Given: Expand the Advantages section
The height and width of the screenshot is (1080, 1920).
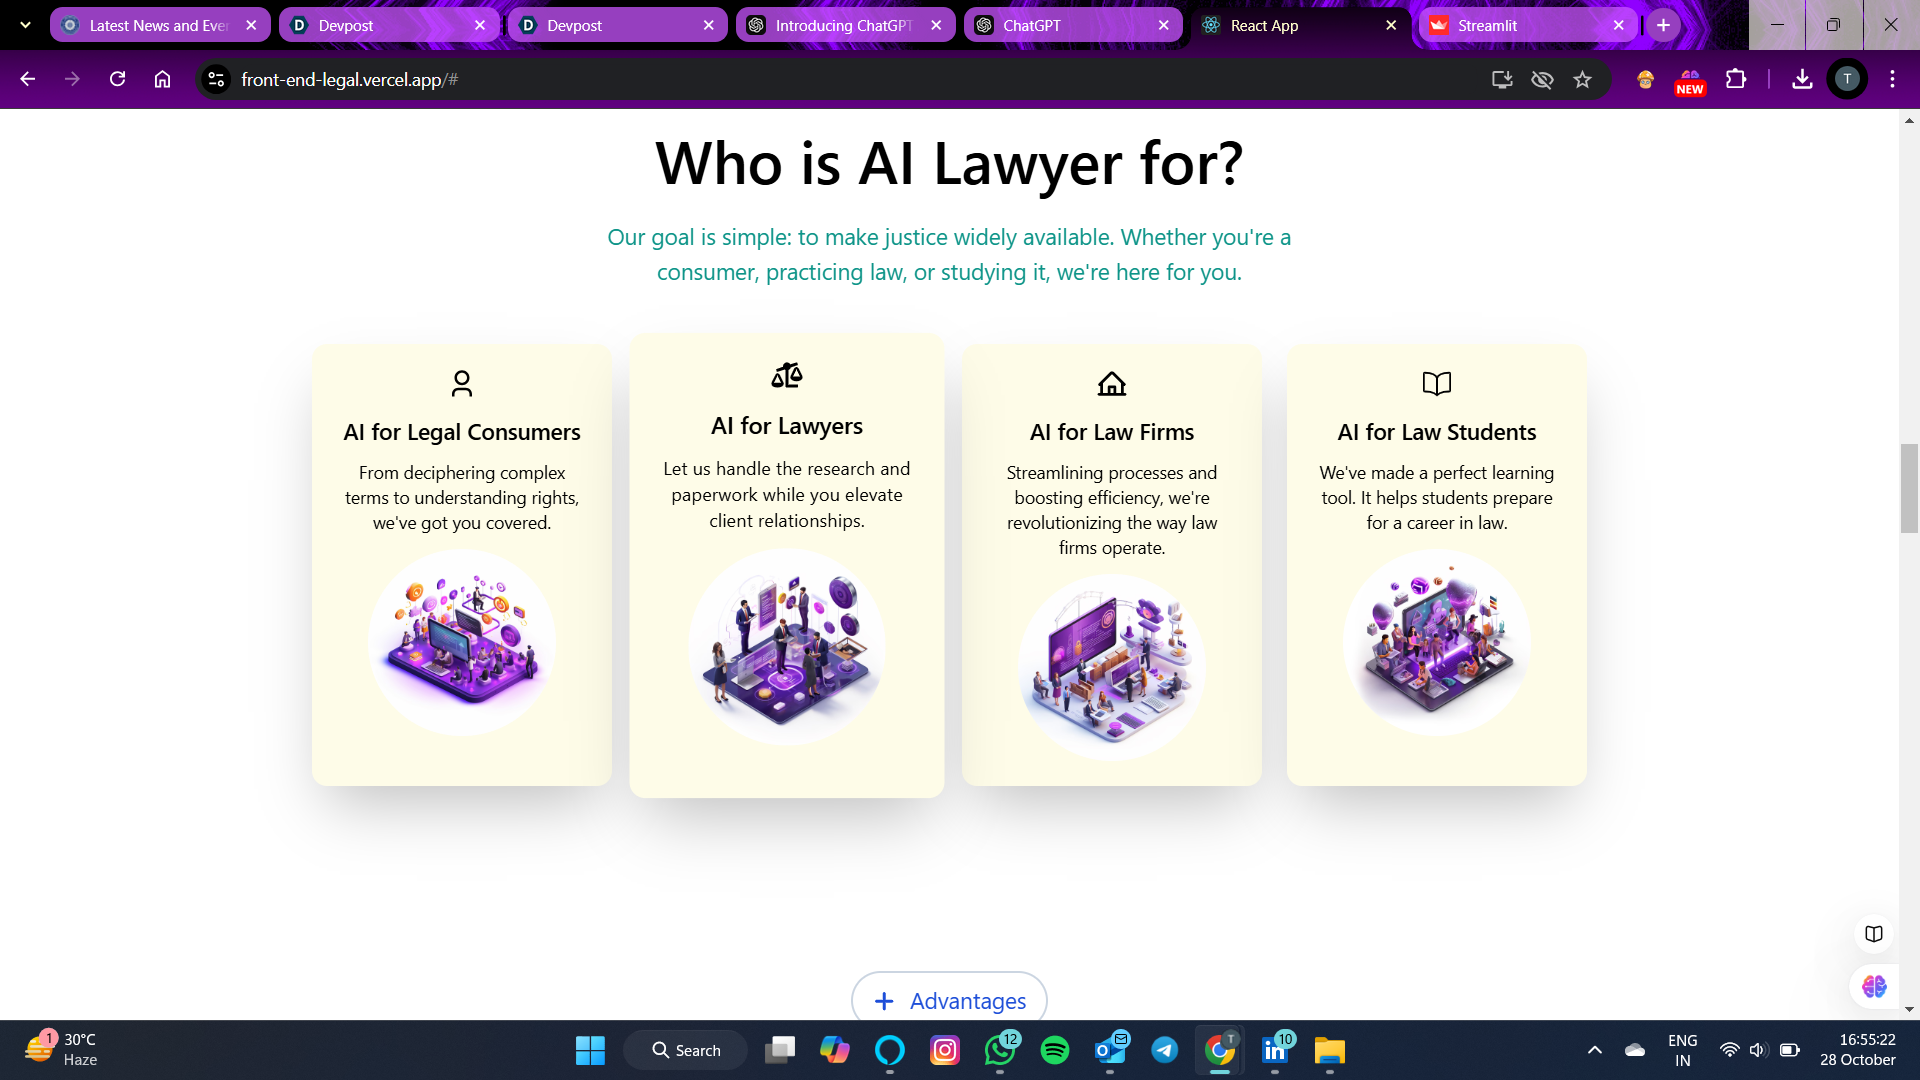Looking at the screenshot, I should tap(949, 999).
